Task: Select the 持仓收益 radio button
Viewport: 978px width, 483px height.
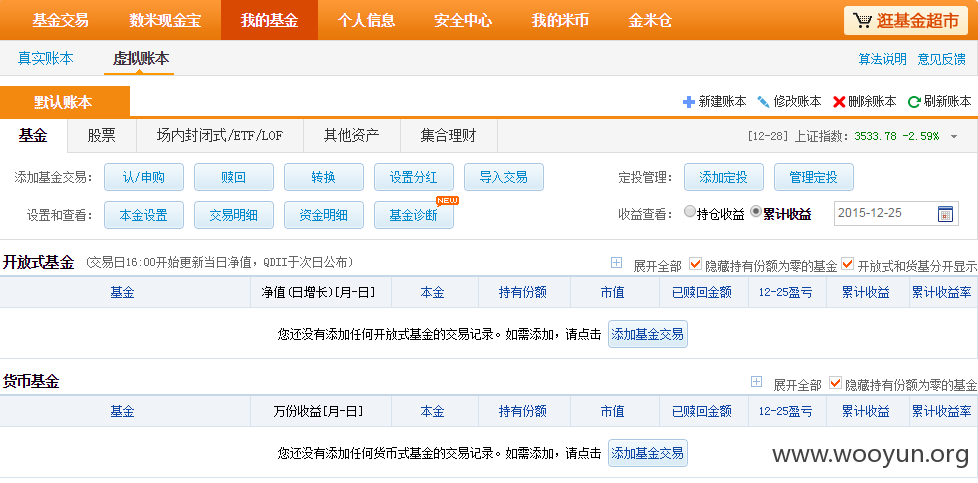Action: click(689, 212)
